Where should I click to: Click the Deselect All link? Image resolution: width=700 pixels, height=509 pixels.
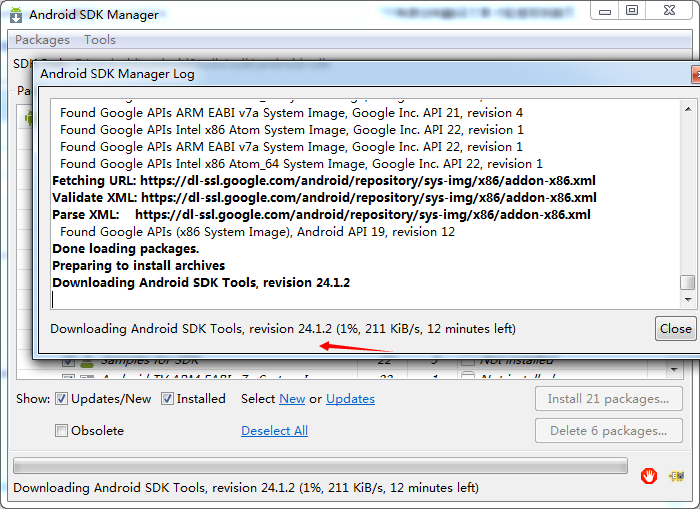click(x=274, y=431)
